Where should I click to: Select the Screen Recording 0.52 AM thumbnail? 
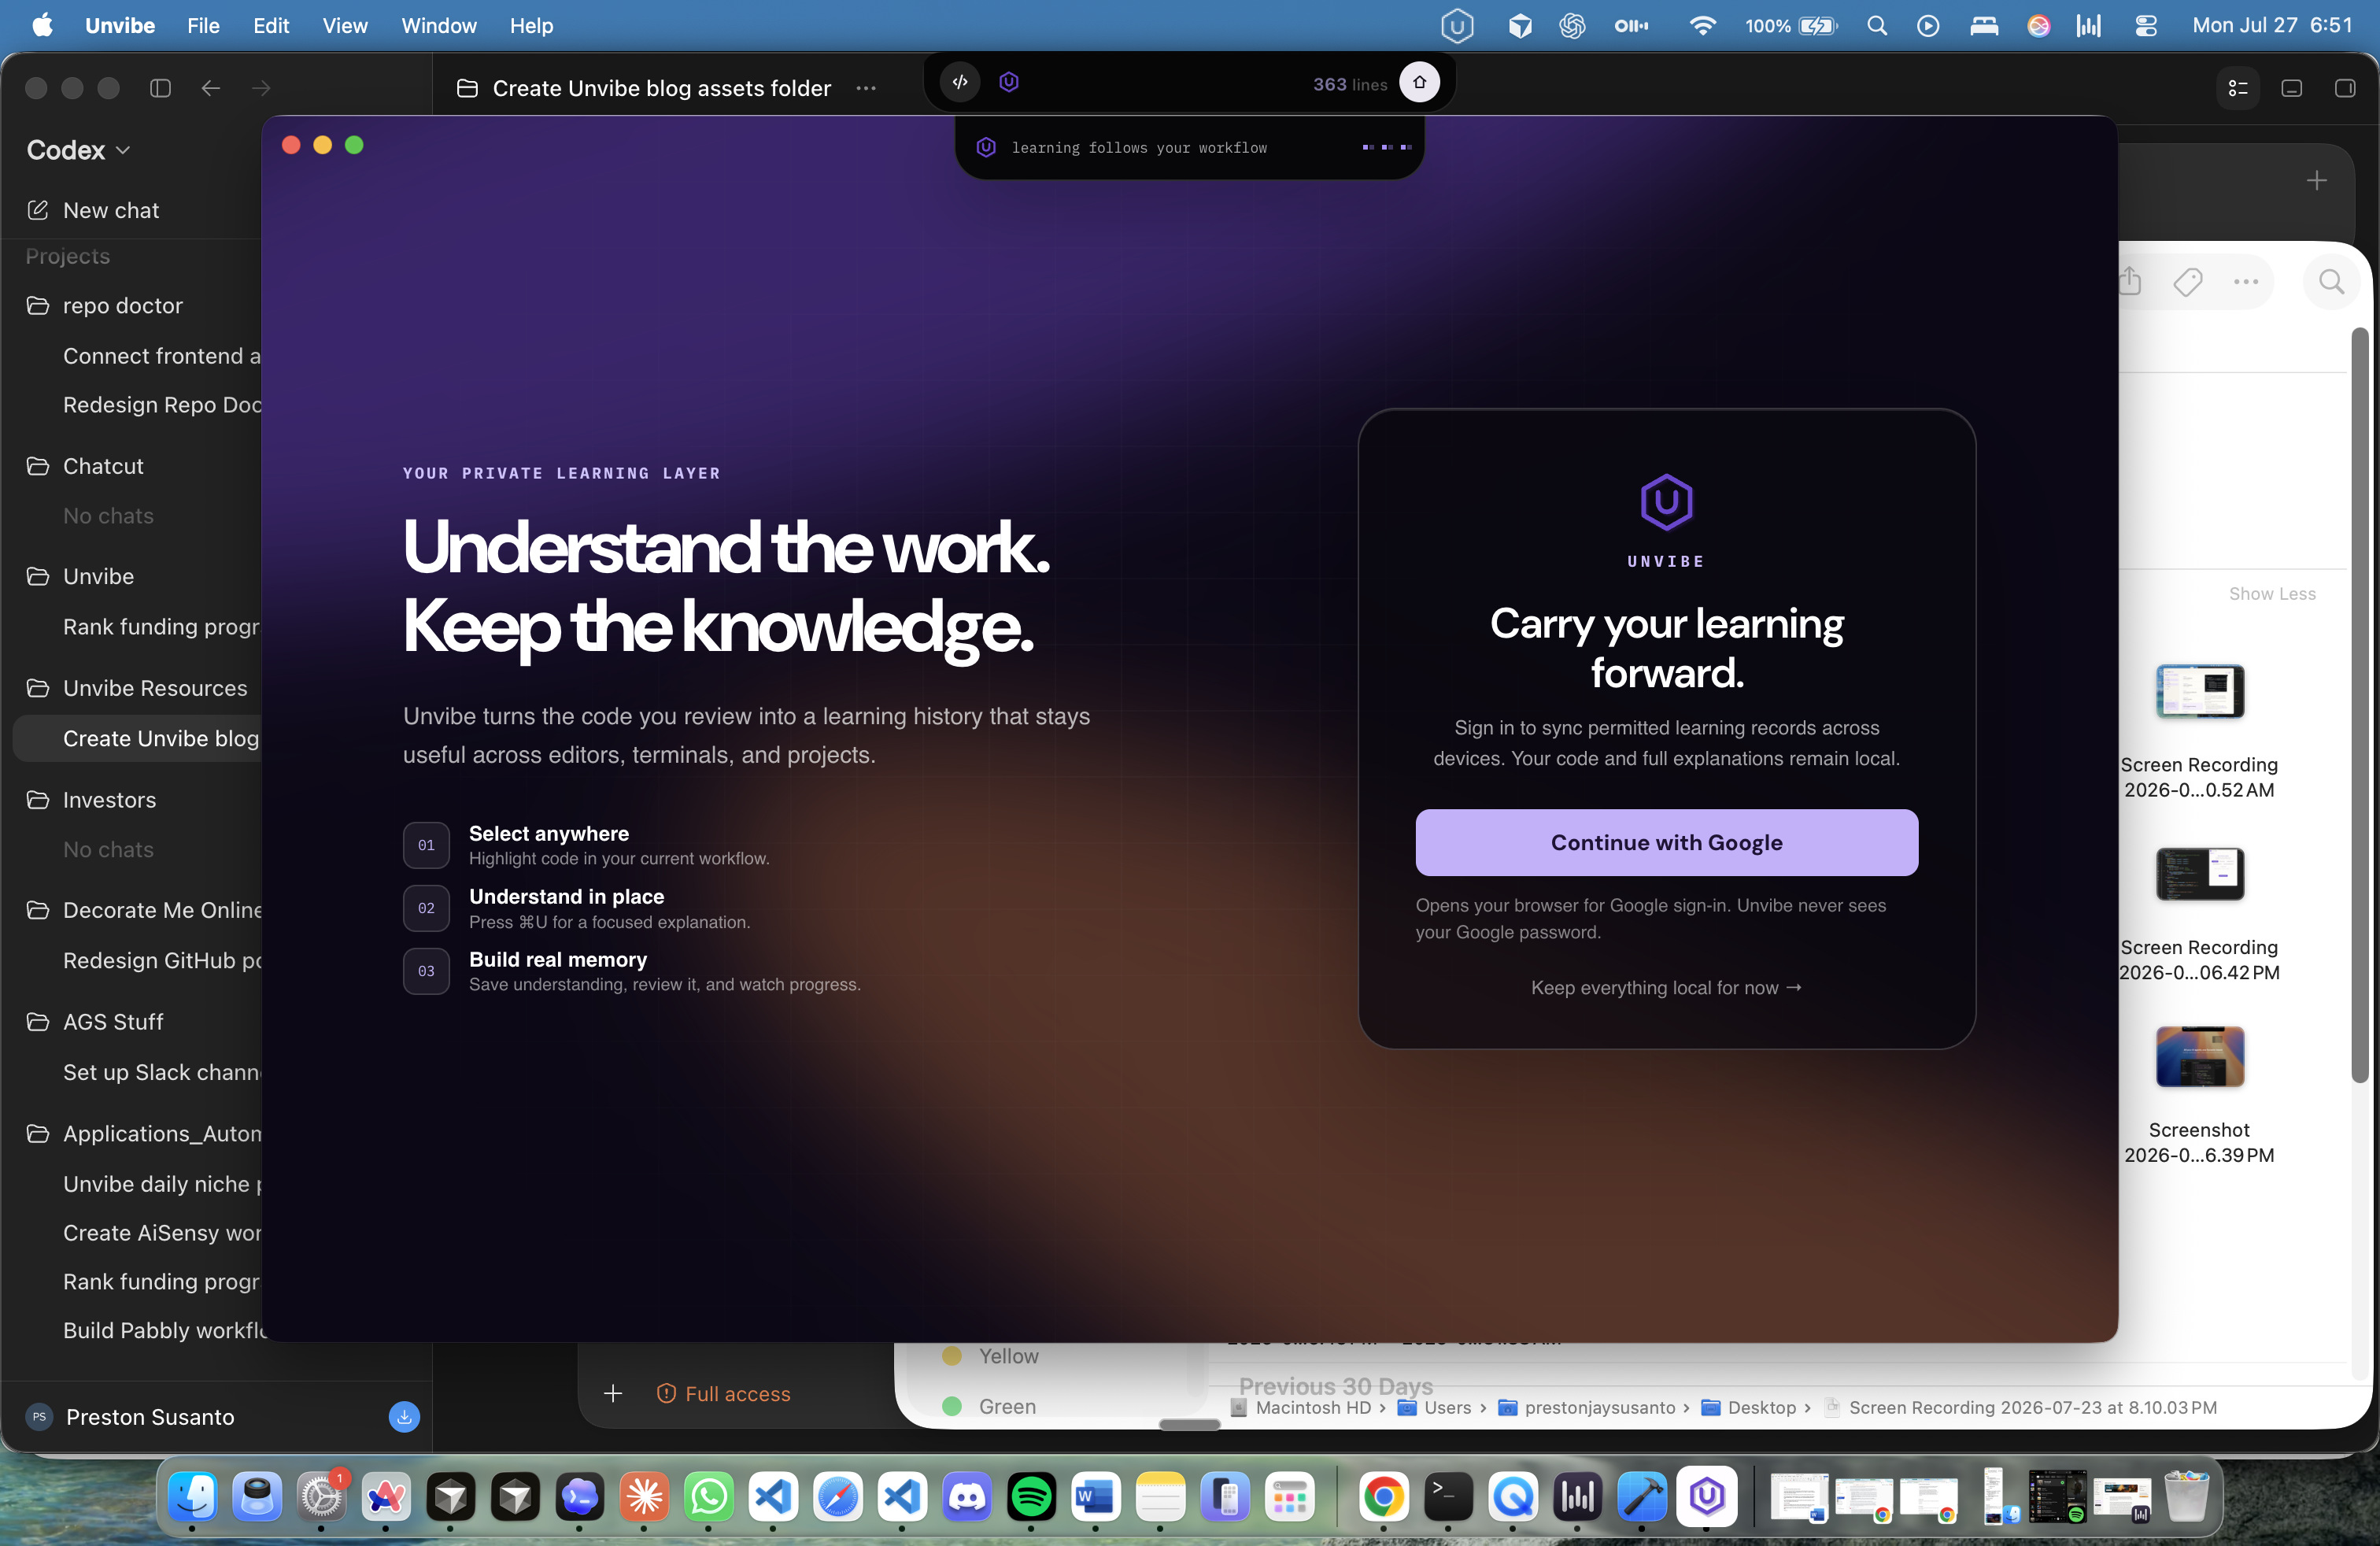(x=2200, y=692)
